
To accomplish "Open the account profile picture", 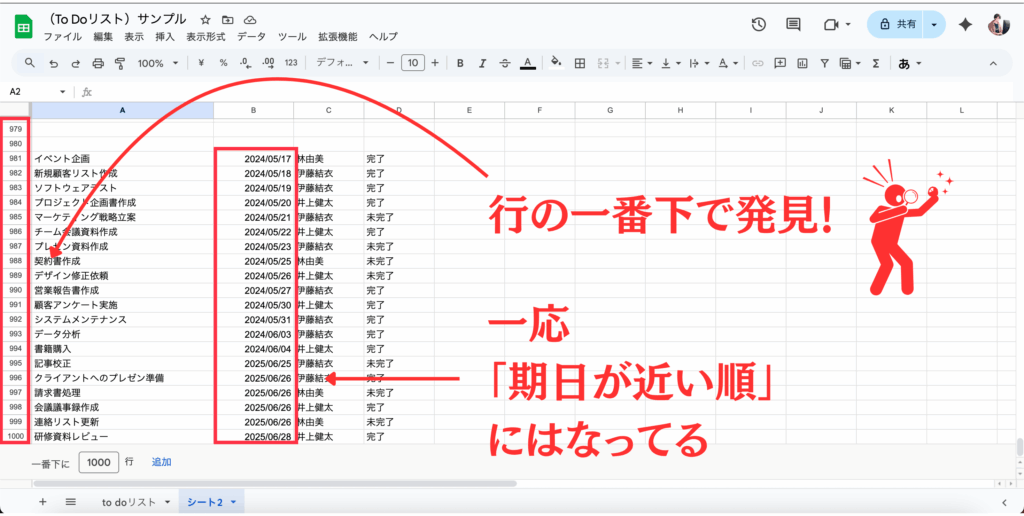I will tap(999, 24).
